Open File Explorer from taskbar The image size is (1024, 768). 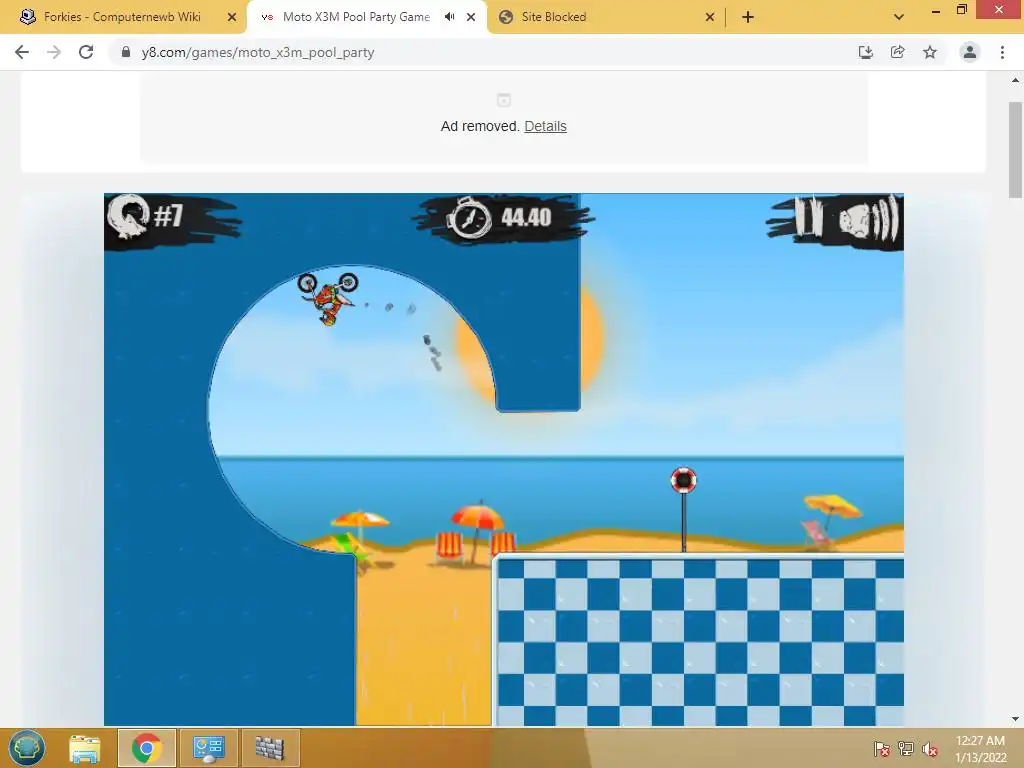[x=85, y=748]
